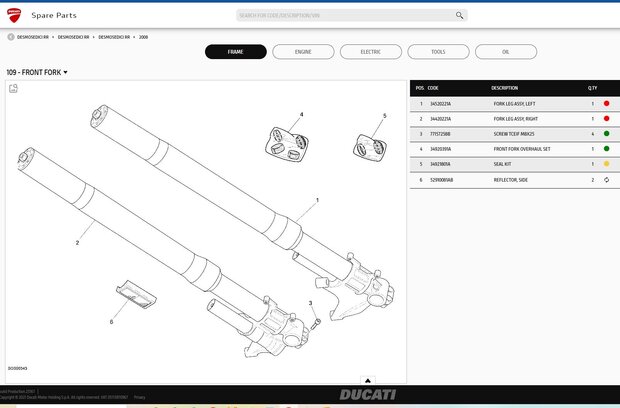Click the DUCATI wordmark in the footer
The image size is (620, 408).
click(367, 395)
